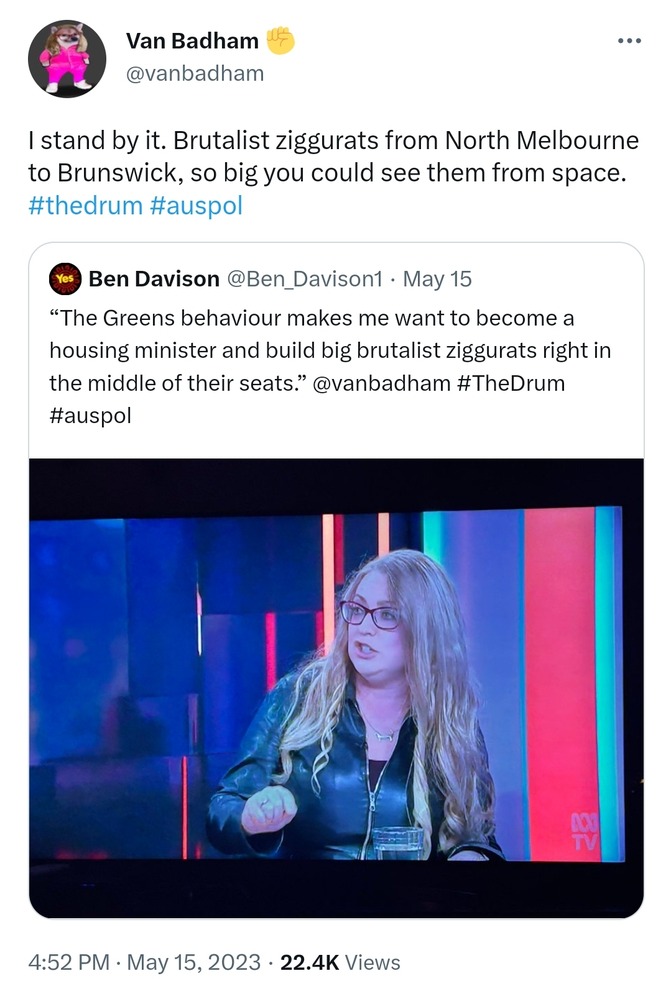This screenshot has width=671, height=999.
Task: Click the Ben Davison name in quoted tweet
Action: pyautogui.click(x=153, y=279)
